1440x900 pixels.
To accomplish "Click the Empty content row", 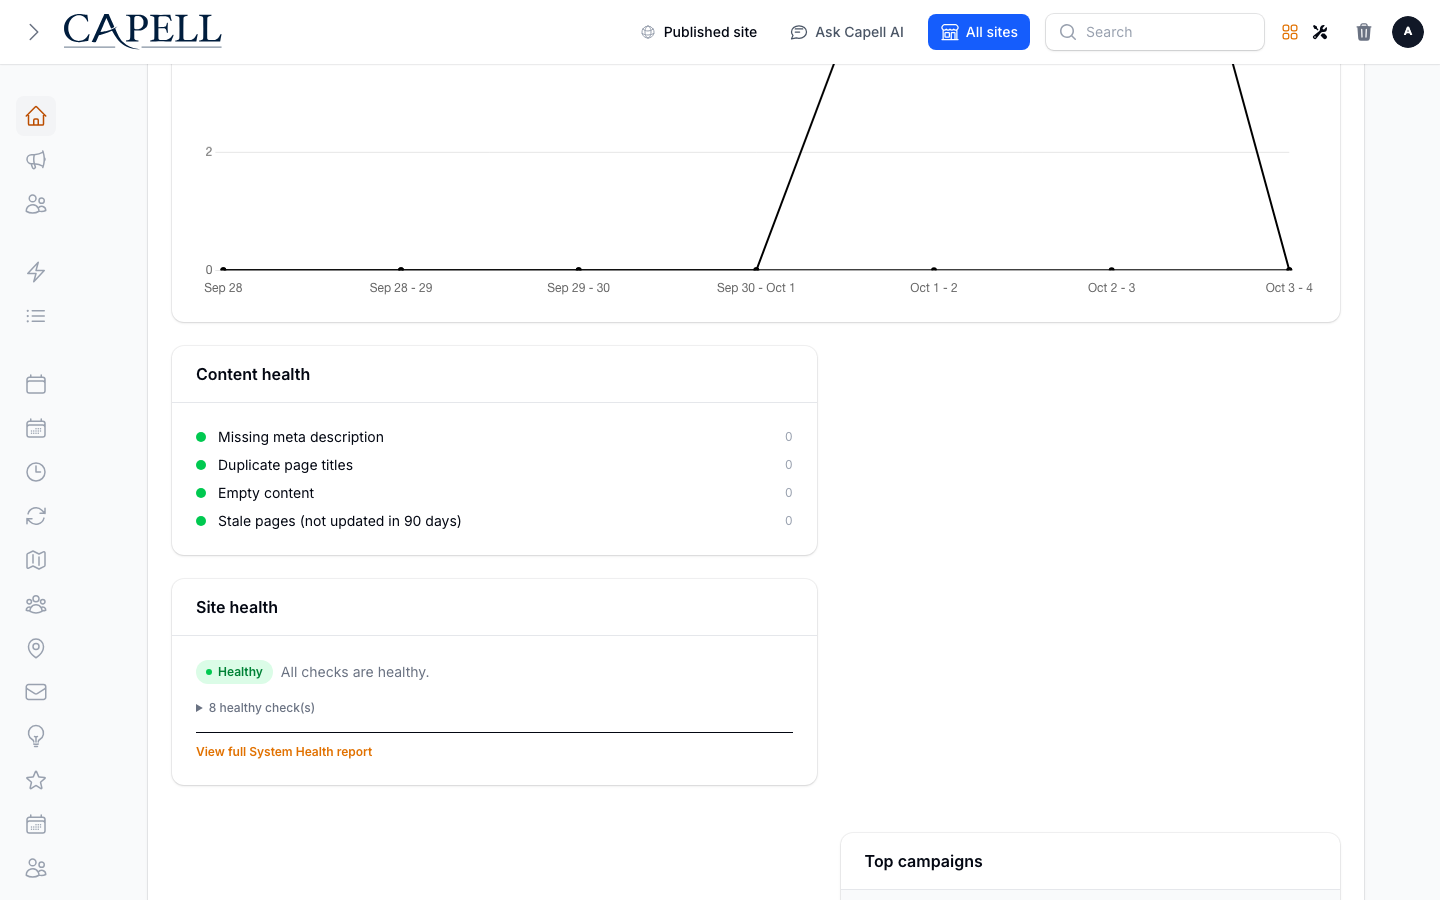I will [494, 493].
